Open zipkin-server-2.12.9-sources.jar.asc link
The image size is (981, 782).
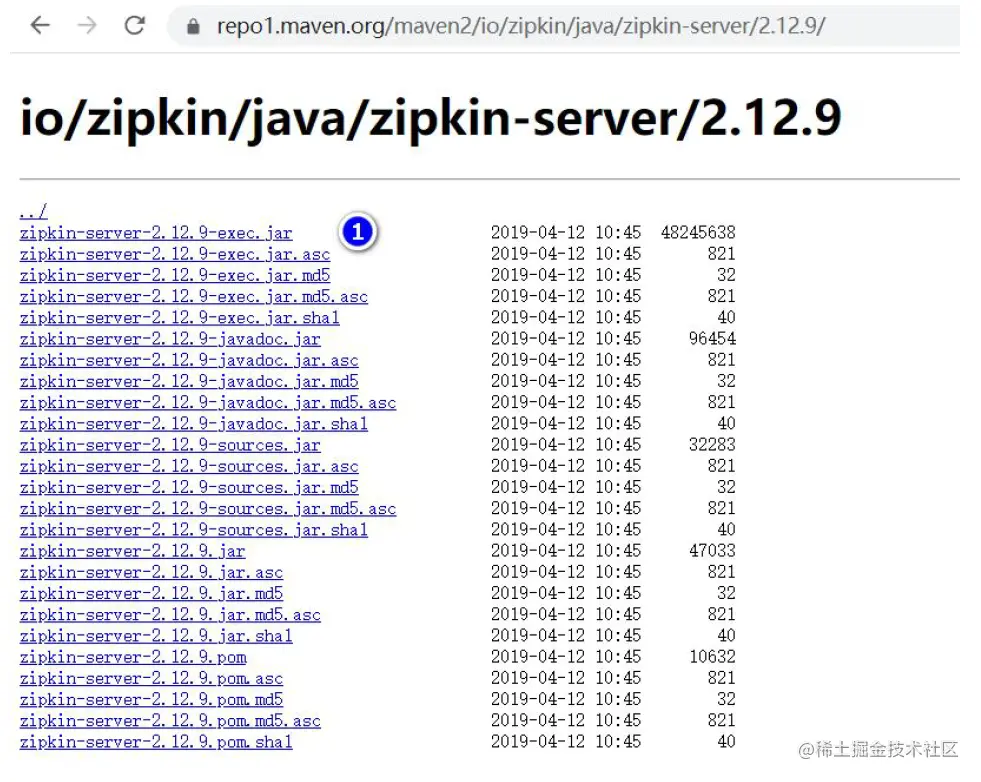click(x=189, y=467)
